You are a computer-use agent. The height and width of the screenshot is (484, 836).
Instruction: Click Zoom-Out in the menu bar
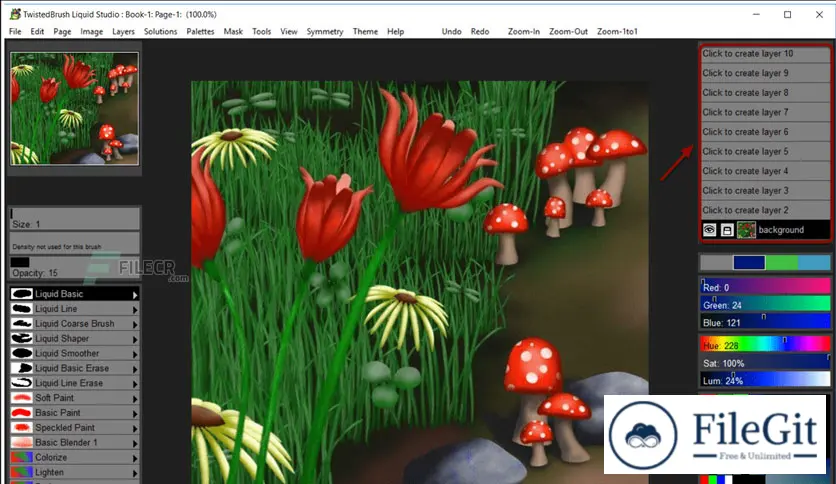point(568,31)
